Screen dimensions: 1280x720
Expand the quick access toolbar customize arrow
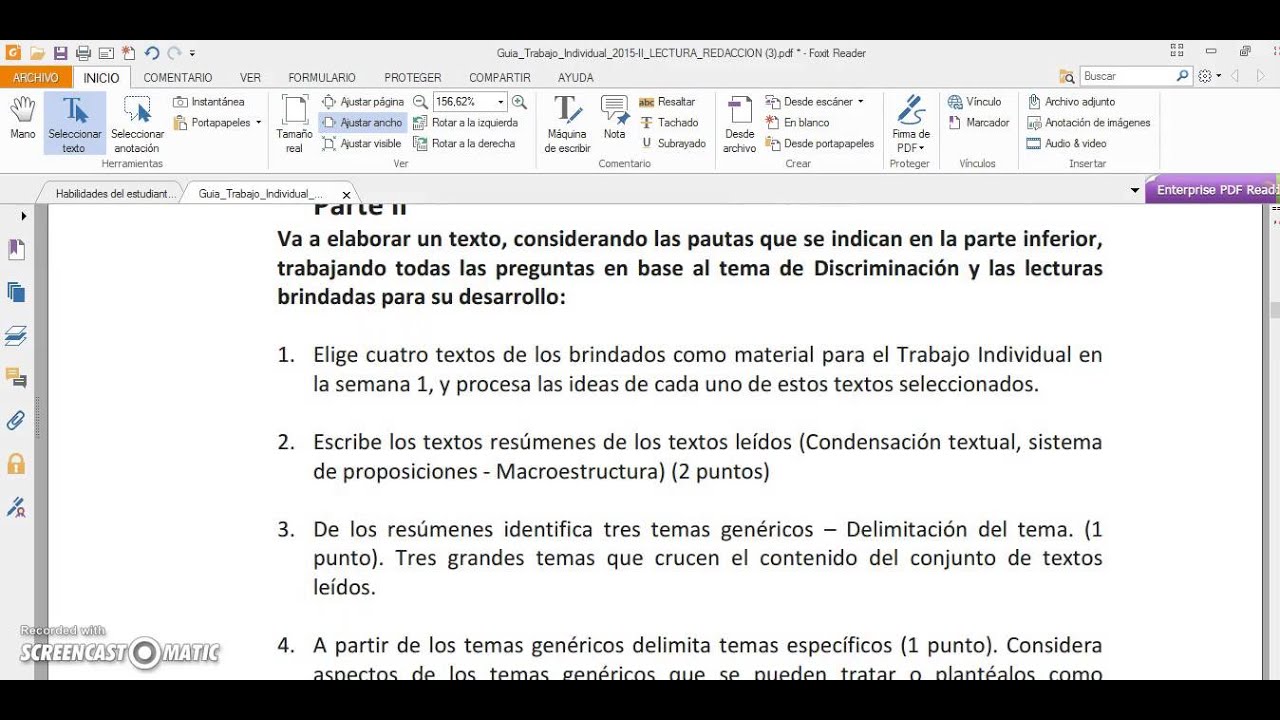(x=192, y=53)
